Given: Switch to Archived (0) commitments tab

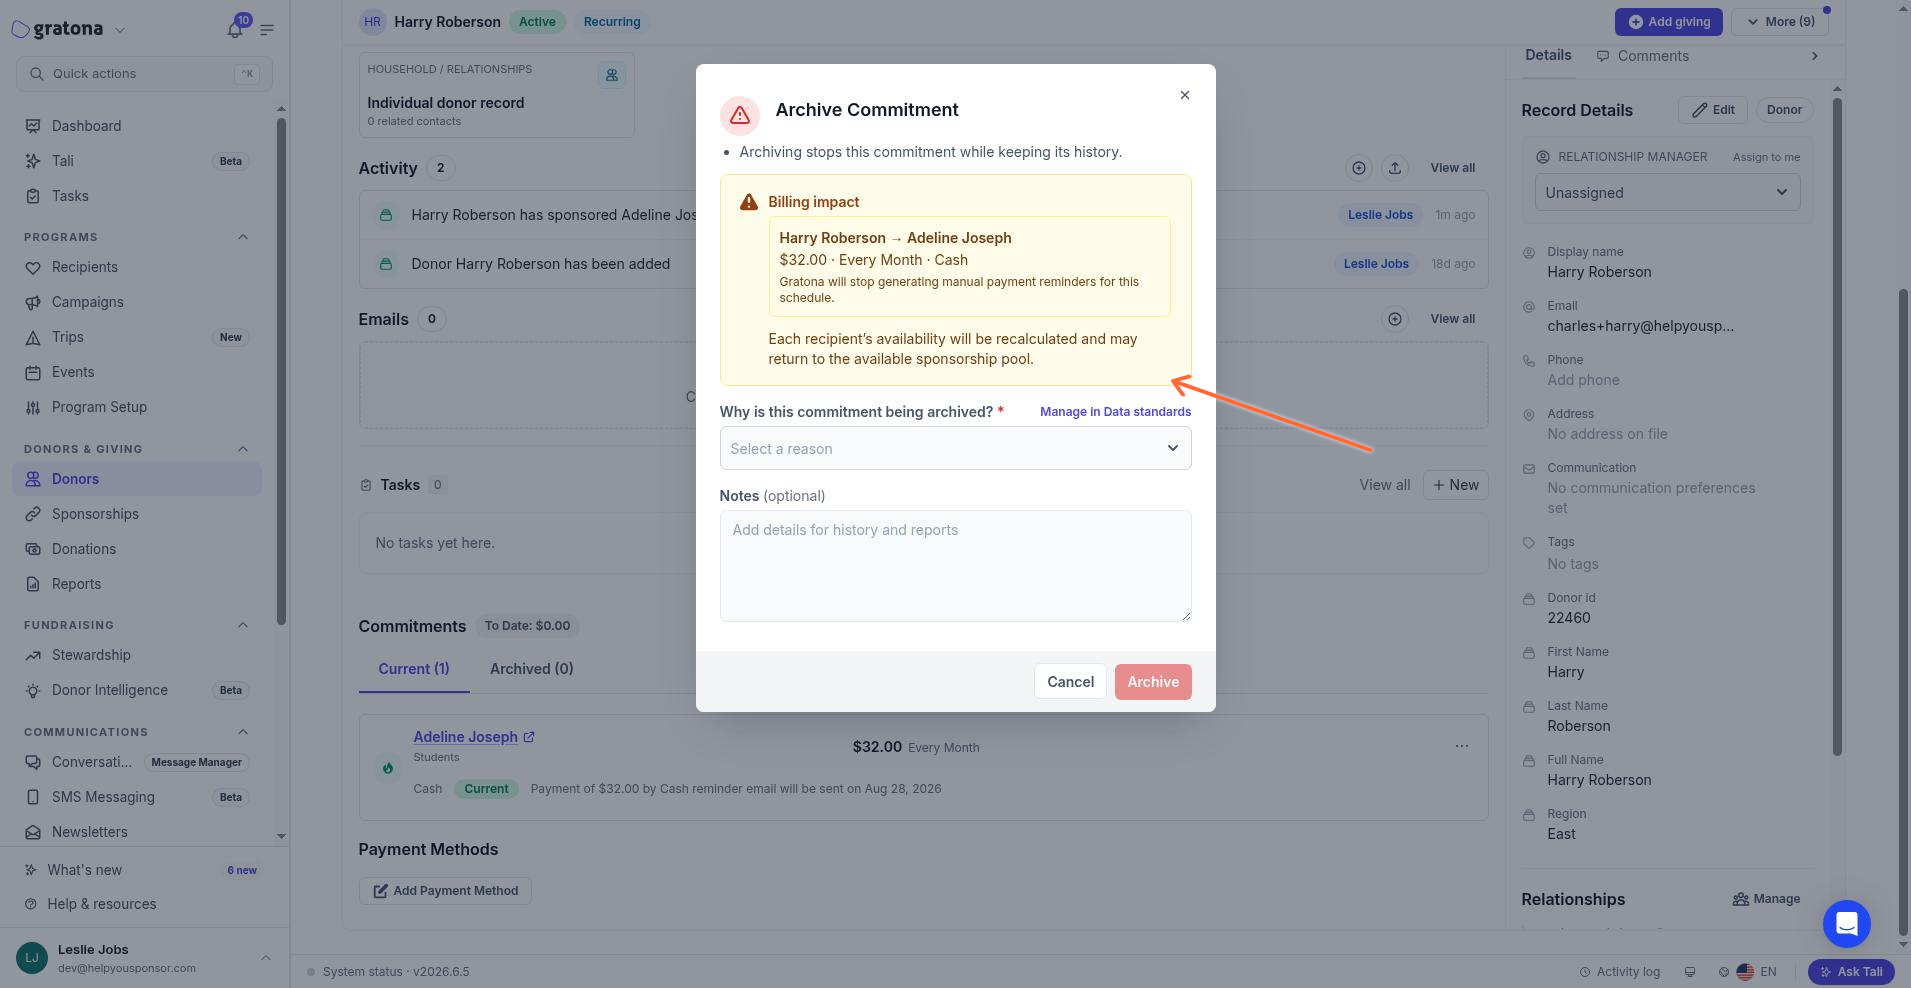Looking at the screenshot, I should tap(531, 669).
